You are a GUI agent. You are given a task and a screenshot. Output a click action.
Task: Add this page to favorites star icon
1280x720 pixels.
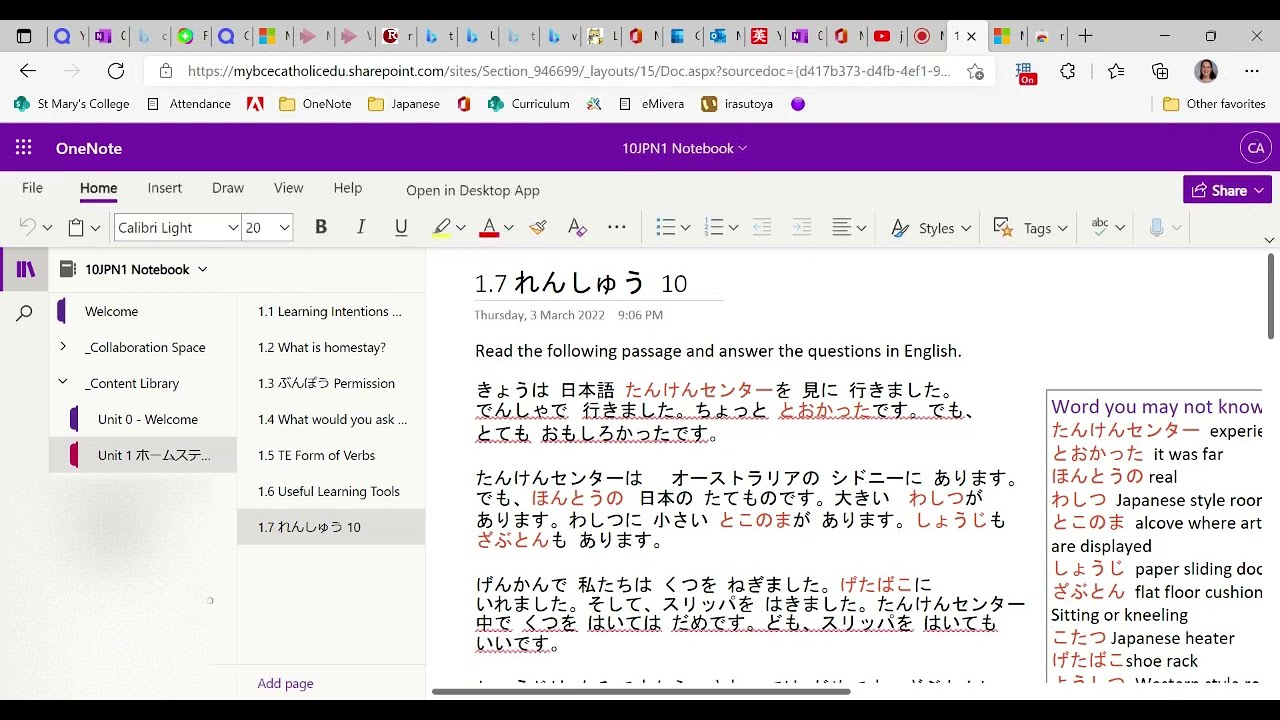point(975,71)
